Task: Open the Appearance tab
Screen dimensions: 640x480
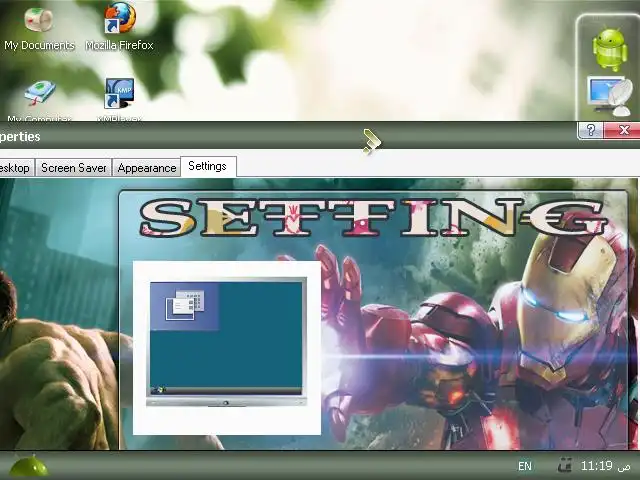Action: [x=147, y=168]
